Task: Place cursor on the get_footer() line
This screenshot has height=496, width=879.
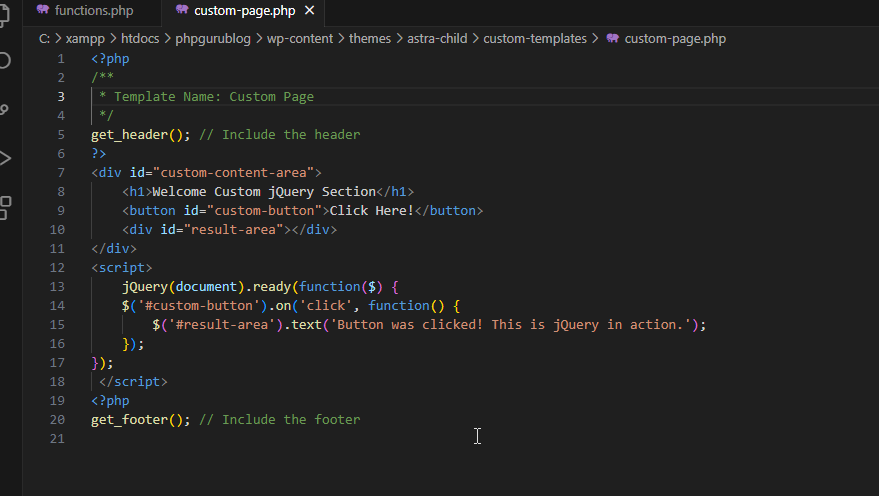Action: [140, 420]
